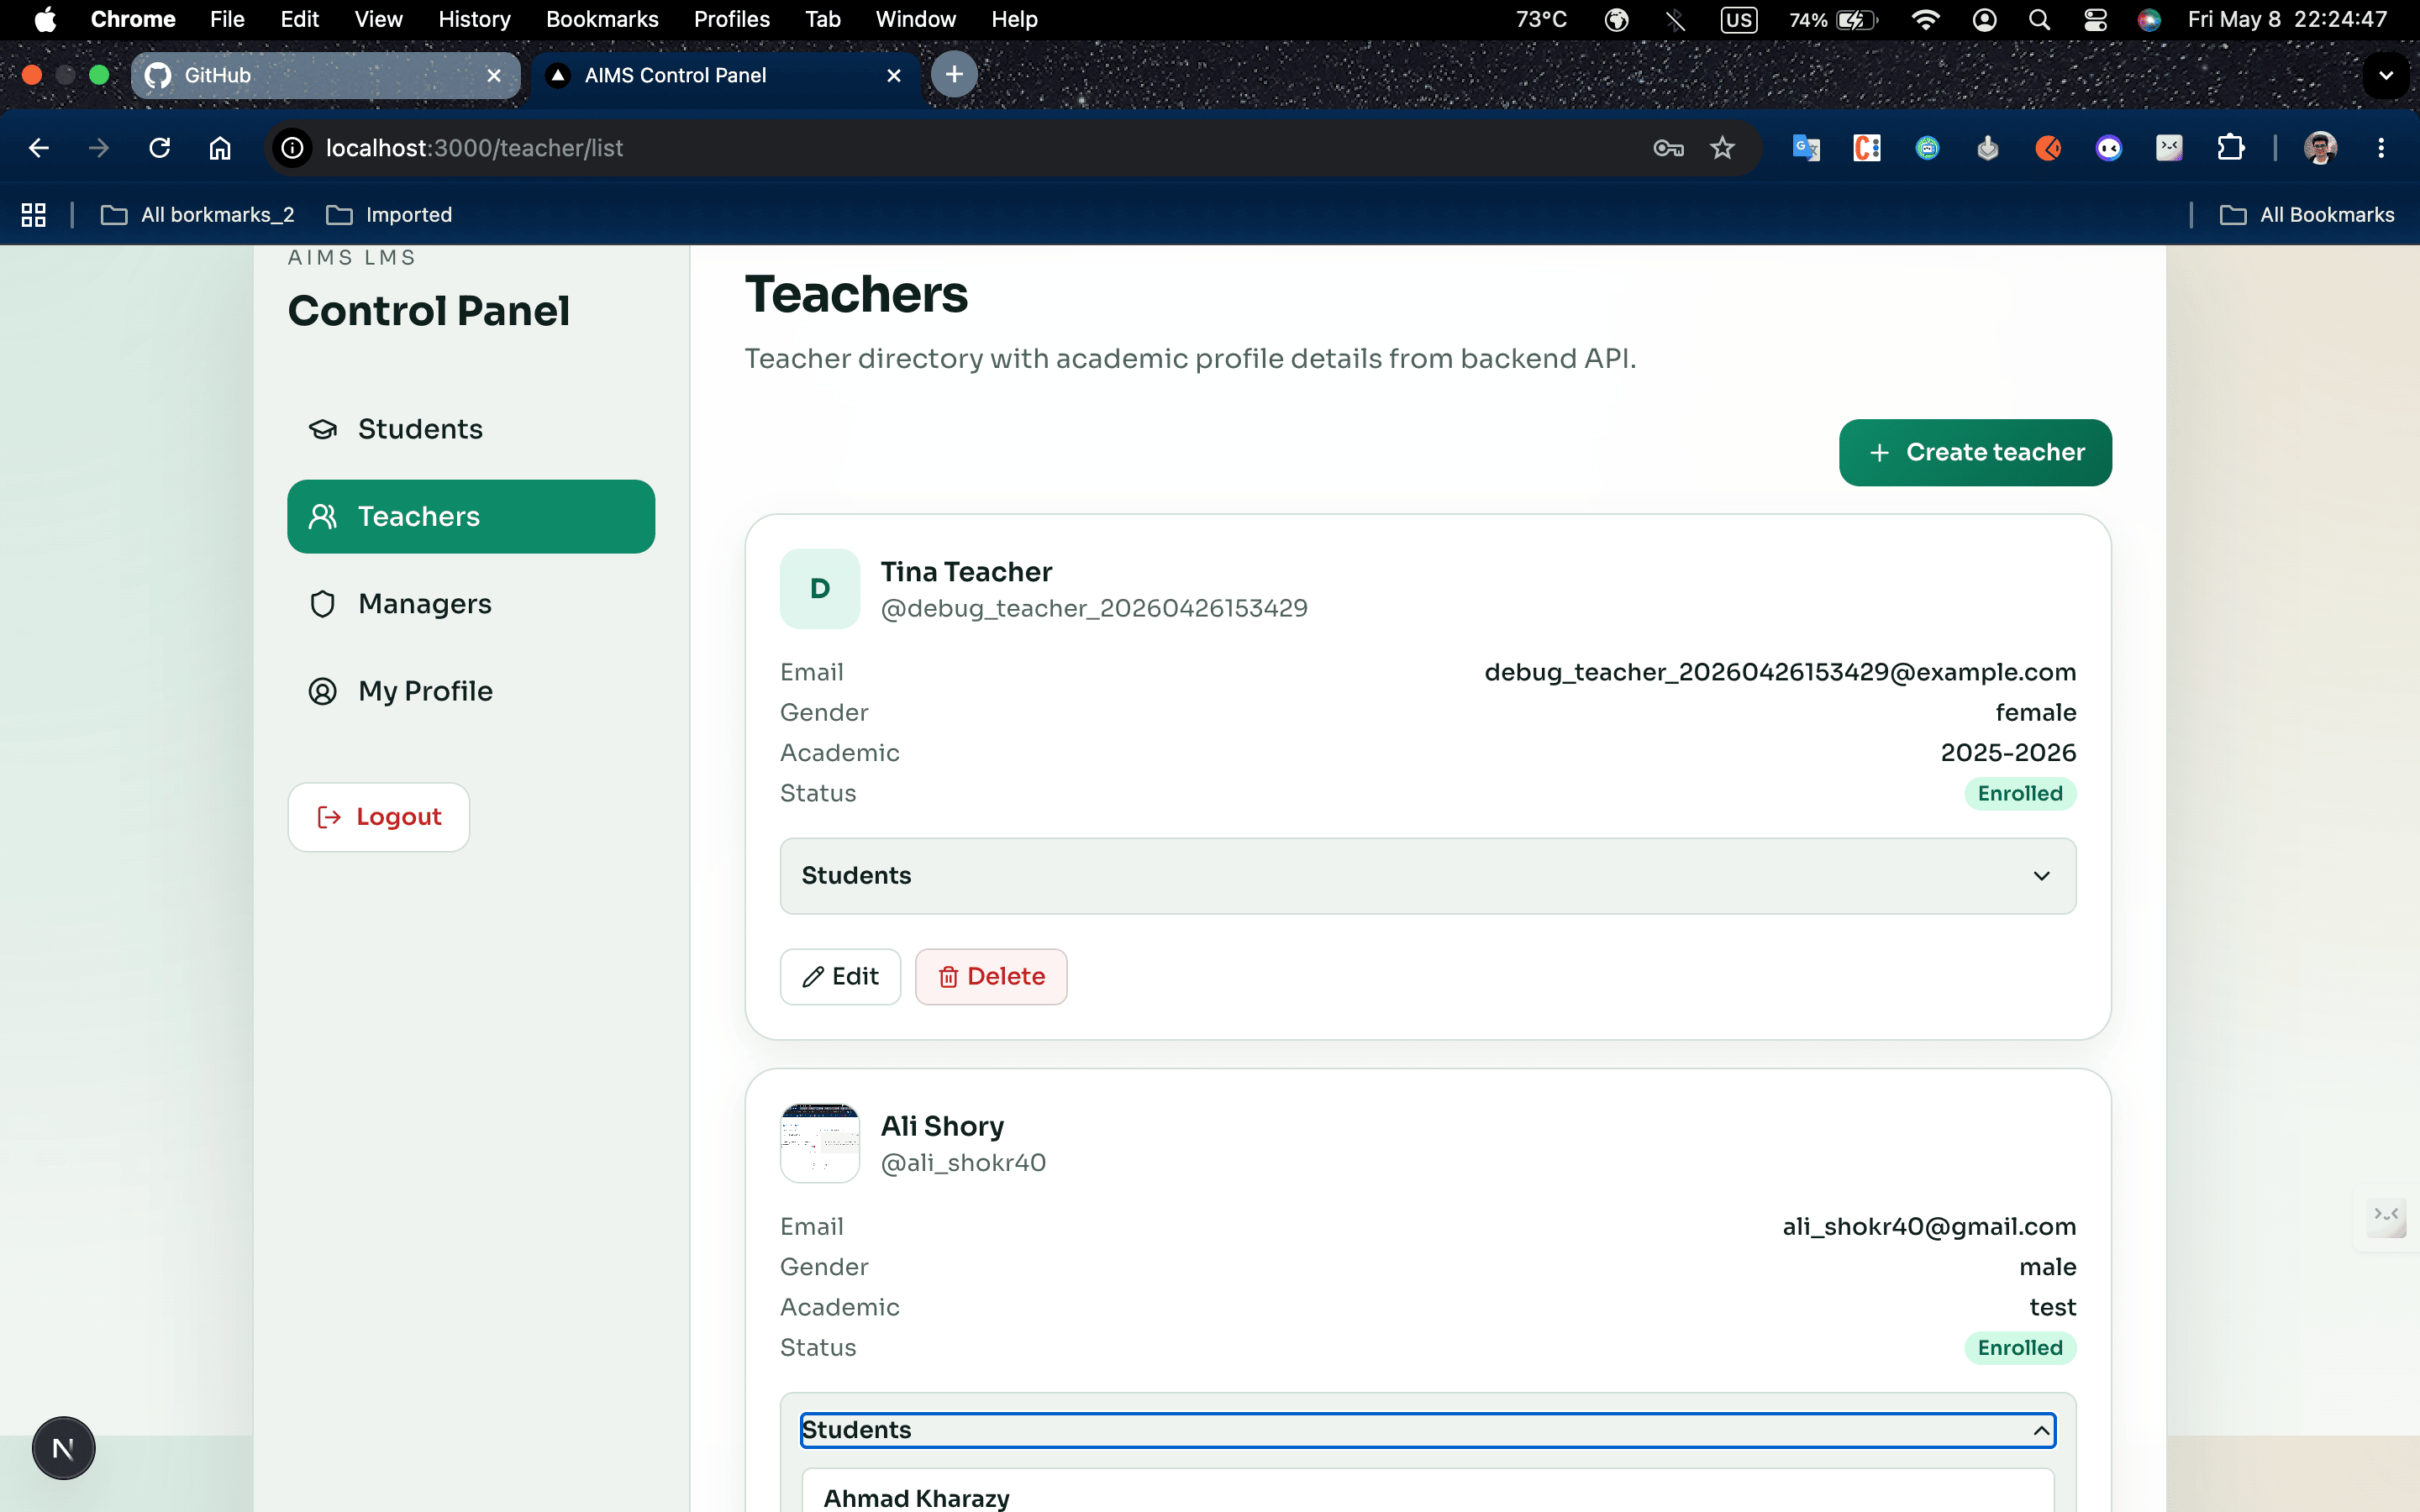Open the Extensions puzzle menu
This screenshot has height=1512, width=2420.
tap(2230, 148)
